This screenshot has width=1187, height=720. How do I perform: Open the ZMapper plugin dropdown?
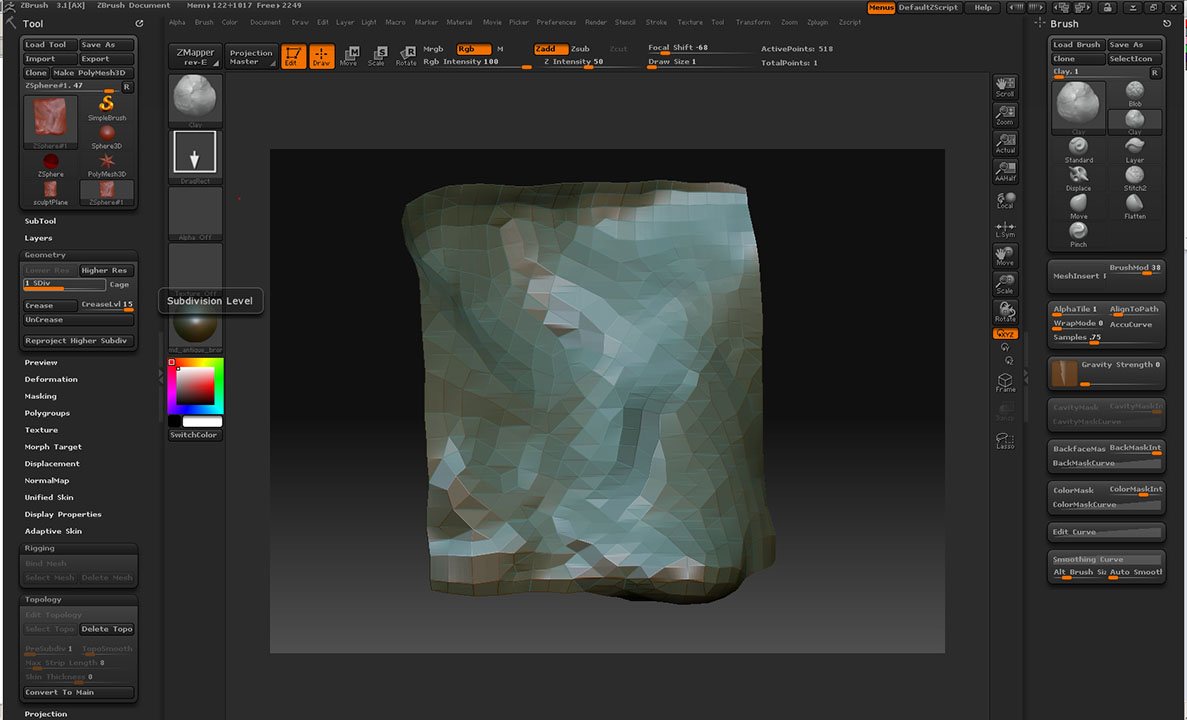pyautogui.click(x=195, y=56)
